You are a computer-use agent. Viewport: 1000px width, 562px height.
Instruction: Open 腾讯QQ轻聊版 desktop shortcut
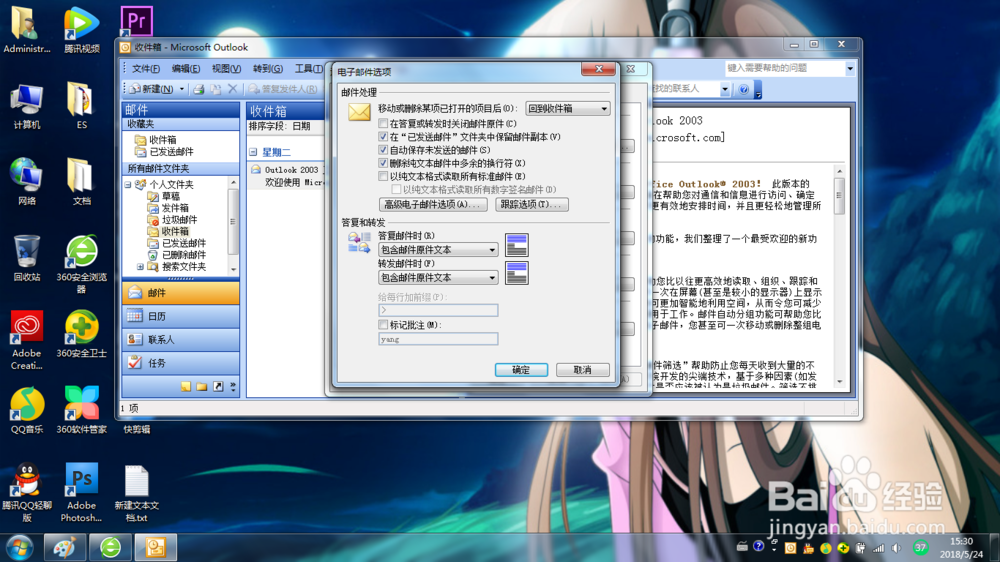[26, 492]
